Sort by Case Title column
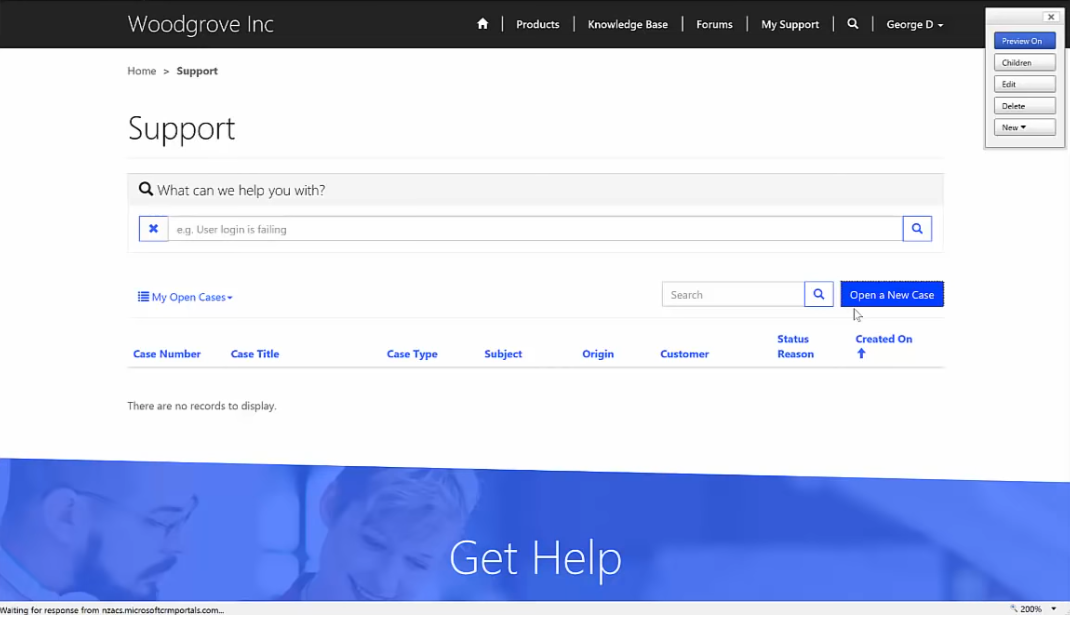 255,353
